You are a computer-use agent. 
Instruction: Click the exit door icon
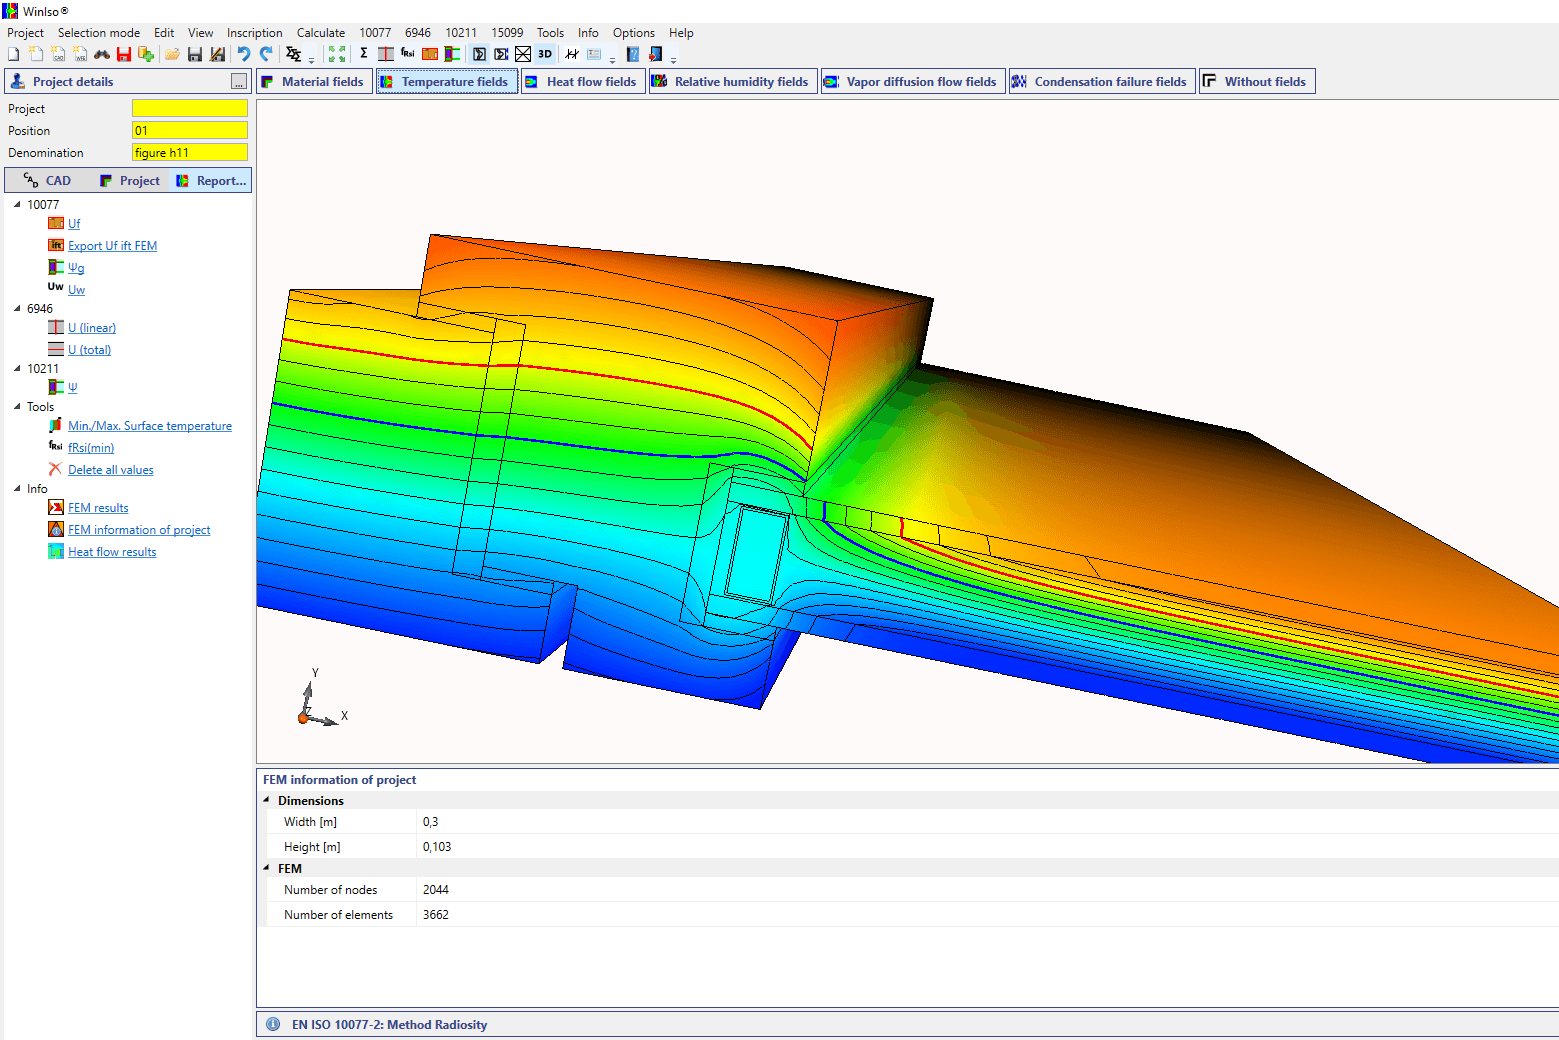tap(656, 54)
